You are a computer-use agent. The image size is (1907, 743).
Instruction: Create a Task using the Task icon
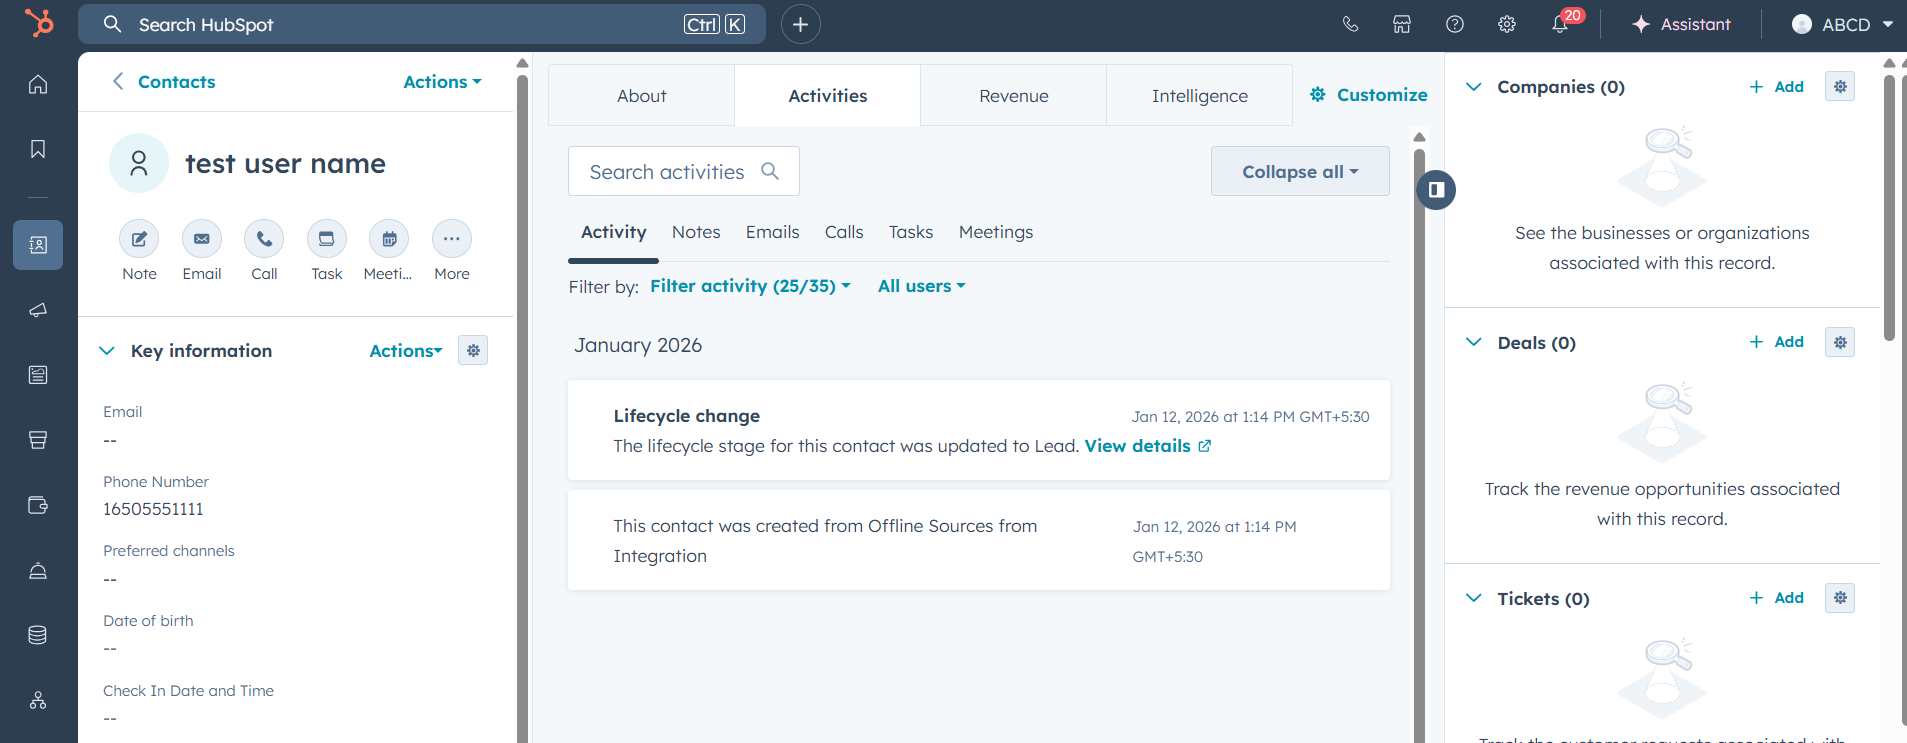[x=327, y=239]
